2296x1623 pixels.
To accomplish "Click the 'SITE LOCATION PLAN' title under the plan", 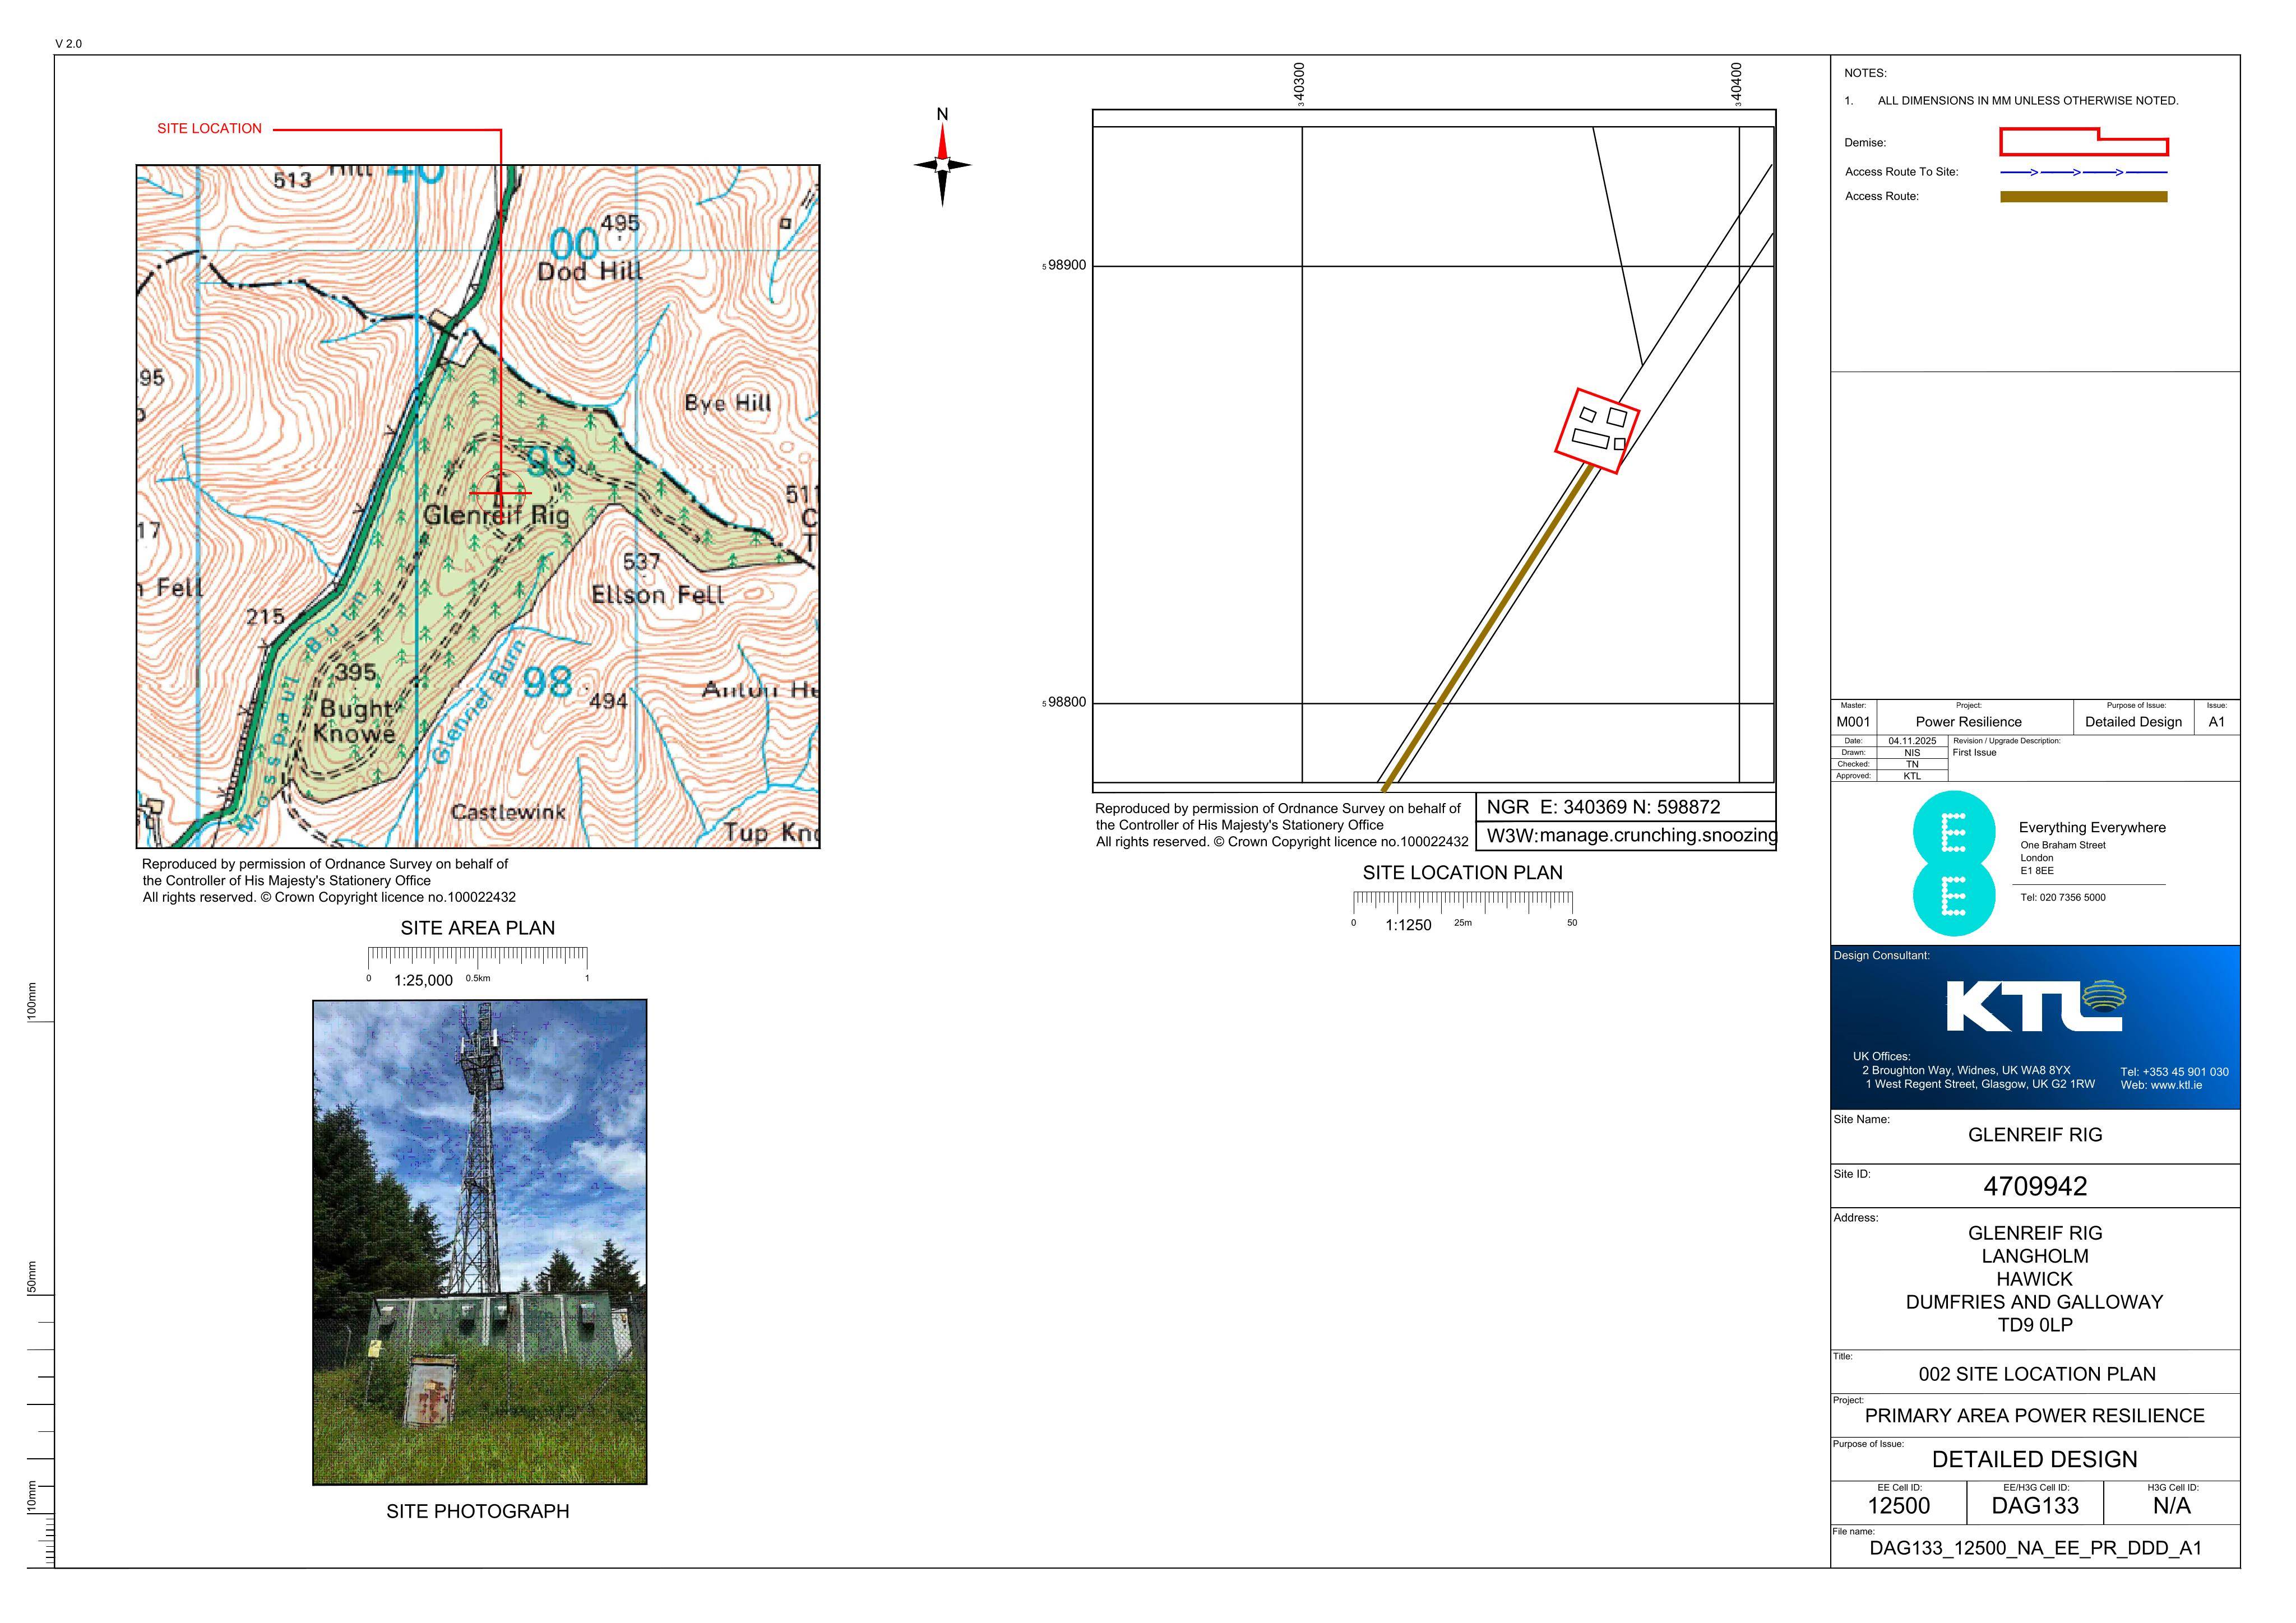I will [x=1463, y=873].
